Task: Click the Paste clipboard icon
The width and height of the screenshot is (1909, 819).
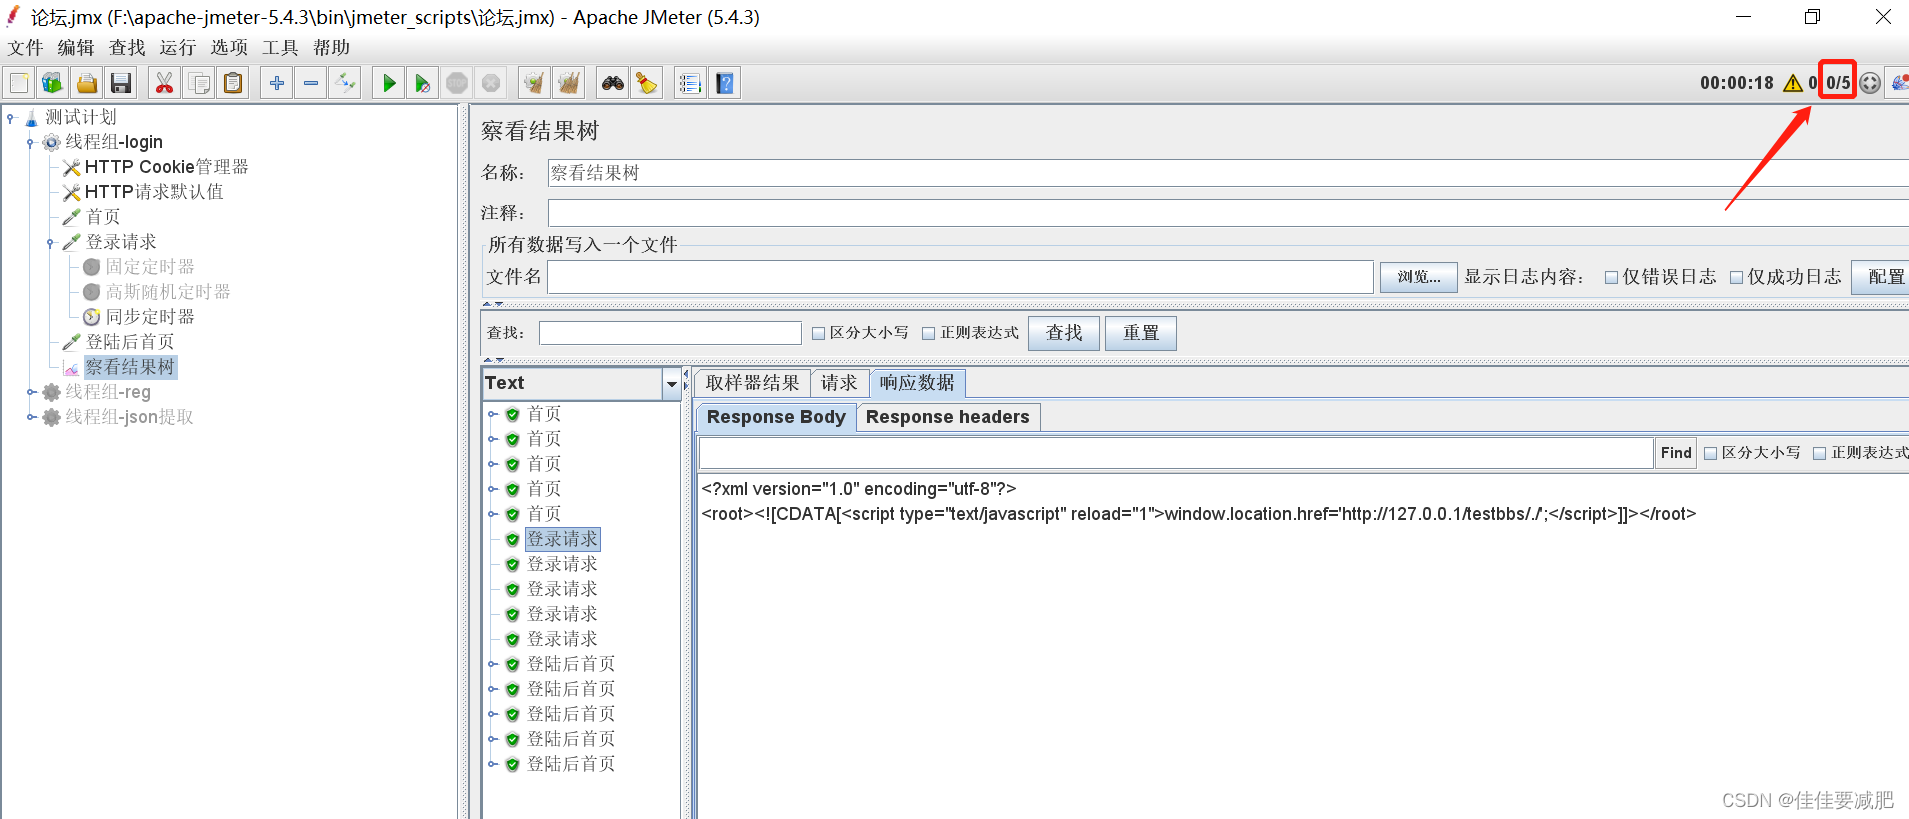Action: [x=233, y=83]
